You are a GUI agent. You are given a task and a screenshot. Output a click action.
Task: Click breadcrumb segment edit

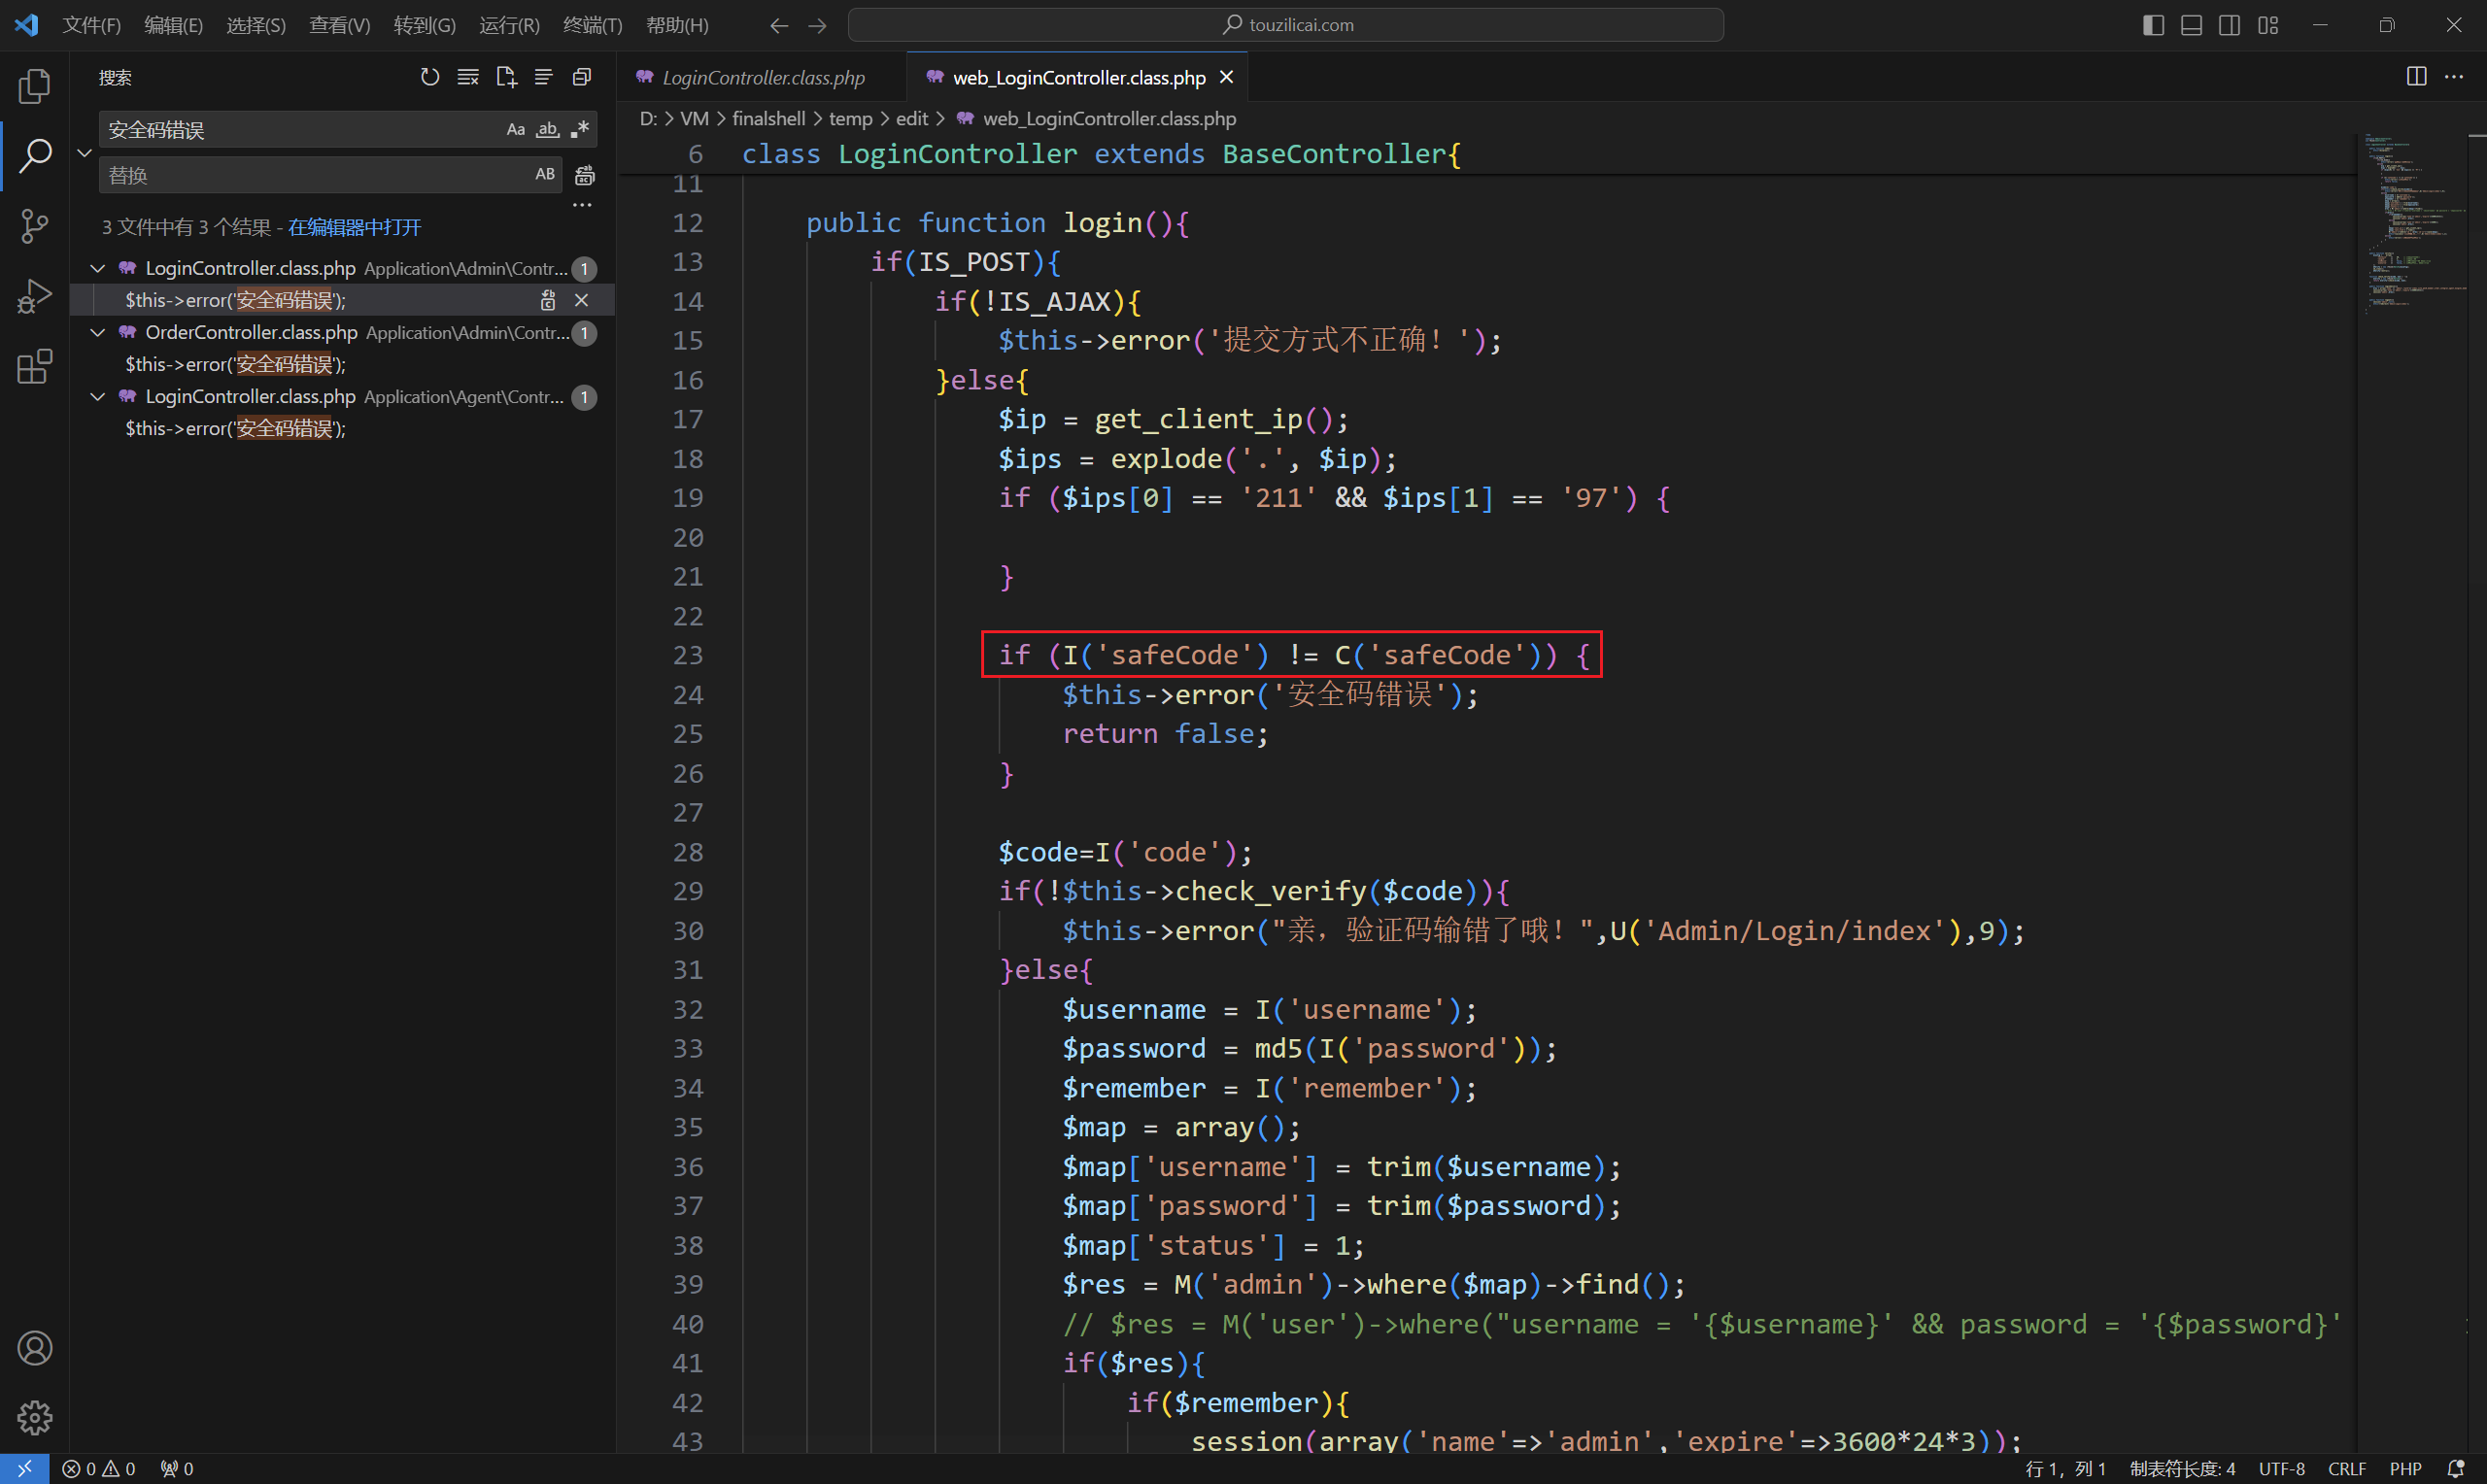pyautogui.click(x=911, y=118)
